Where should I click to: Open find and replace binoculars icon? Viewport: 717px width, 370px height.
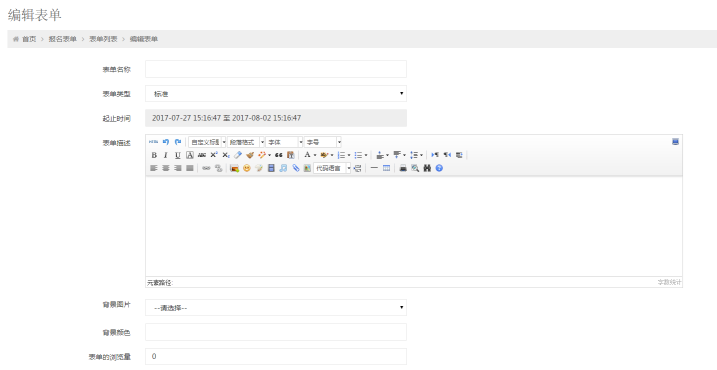click(427, 168)
